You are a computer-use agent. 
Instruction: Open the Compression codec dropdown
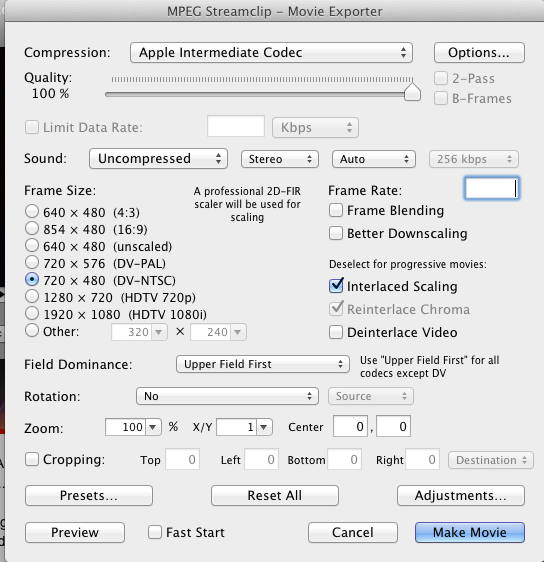click(271, 53)
